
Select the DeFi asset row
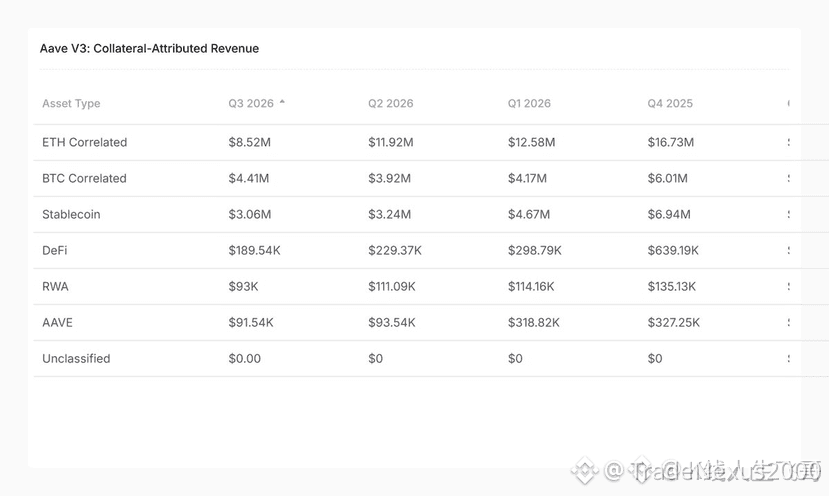coord(417,250)
